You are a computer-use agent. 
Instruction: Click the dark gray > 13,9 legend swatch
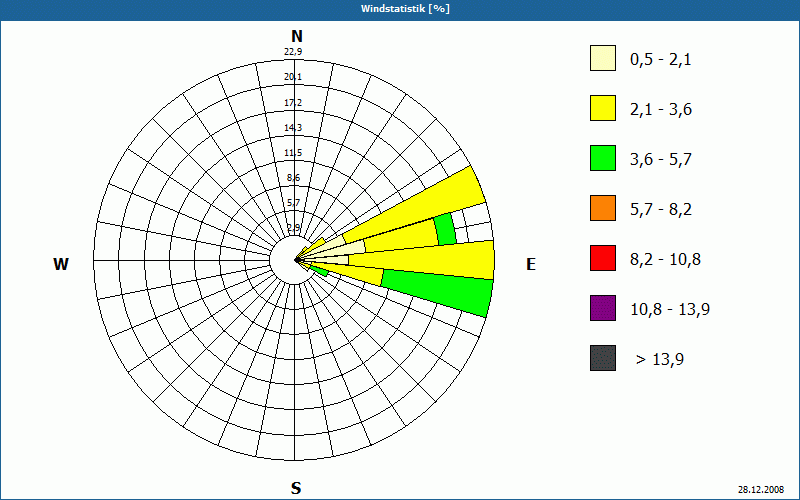[x=603, y=358]
